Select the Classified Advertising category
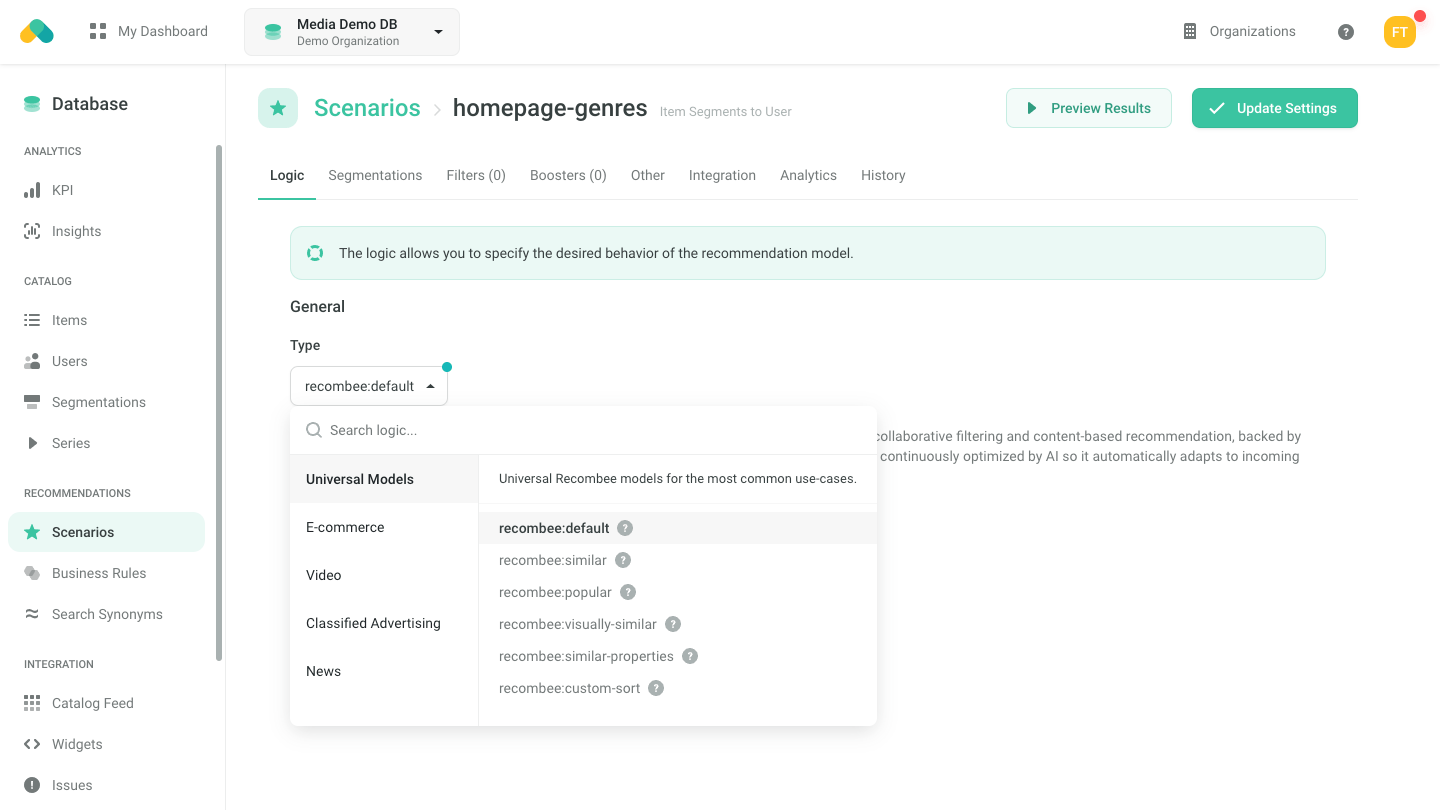 click(384, 623)
